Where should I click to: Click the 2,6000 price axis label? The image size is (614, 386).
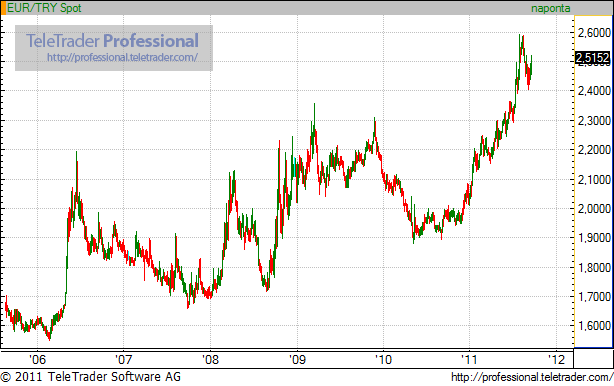[594, 33]
